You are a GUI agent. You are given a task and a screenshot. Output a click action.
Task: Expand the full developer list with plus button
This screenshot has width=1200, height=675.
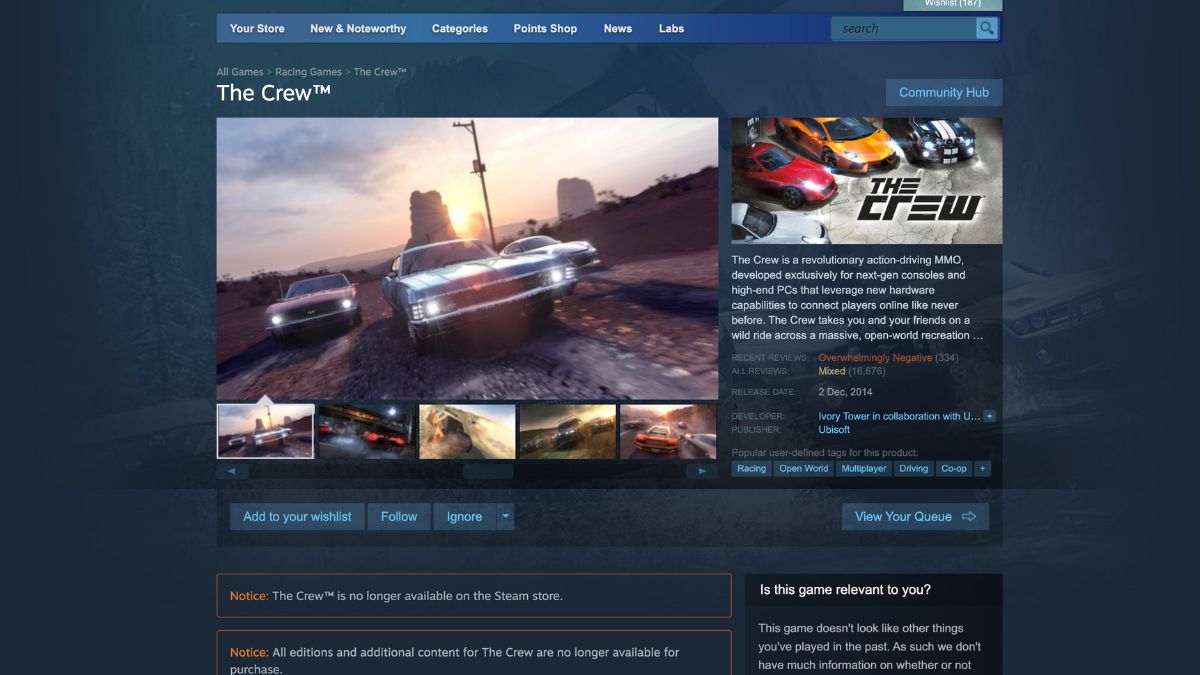[987, 416]
